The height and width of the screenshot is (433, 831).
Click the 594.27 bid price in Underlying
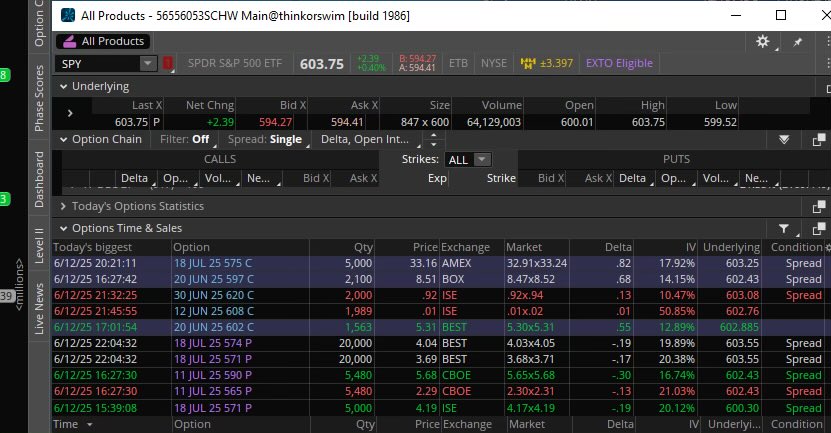(x=276, y=122)
